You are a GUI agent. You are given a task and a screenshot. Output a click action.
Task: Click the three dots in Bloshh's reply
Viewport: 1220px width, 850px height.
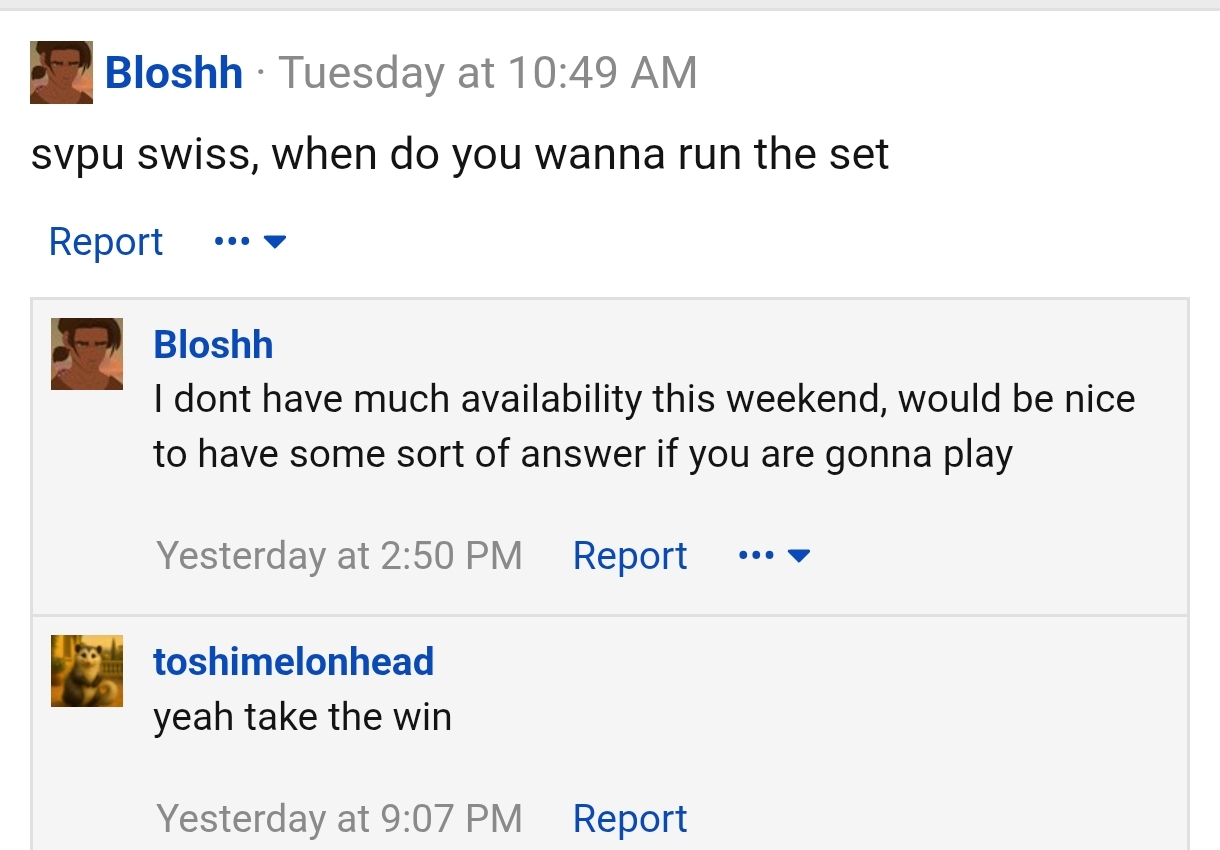click(756, 555)
